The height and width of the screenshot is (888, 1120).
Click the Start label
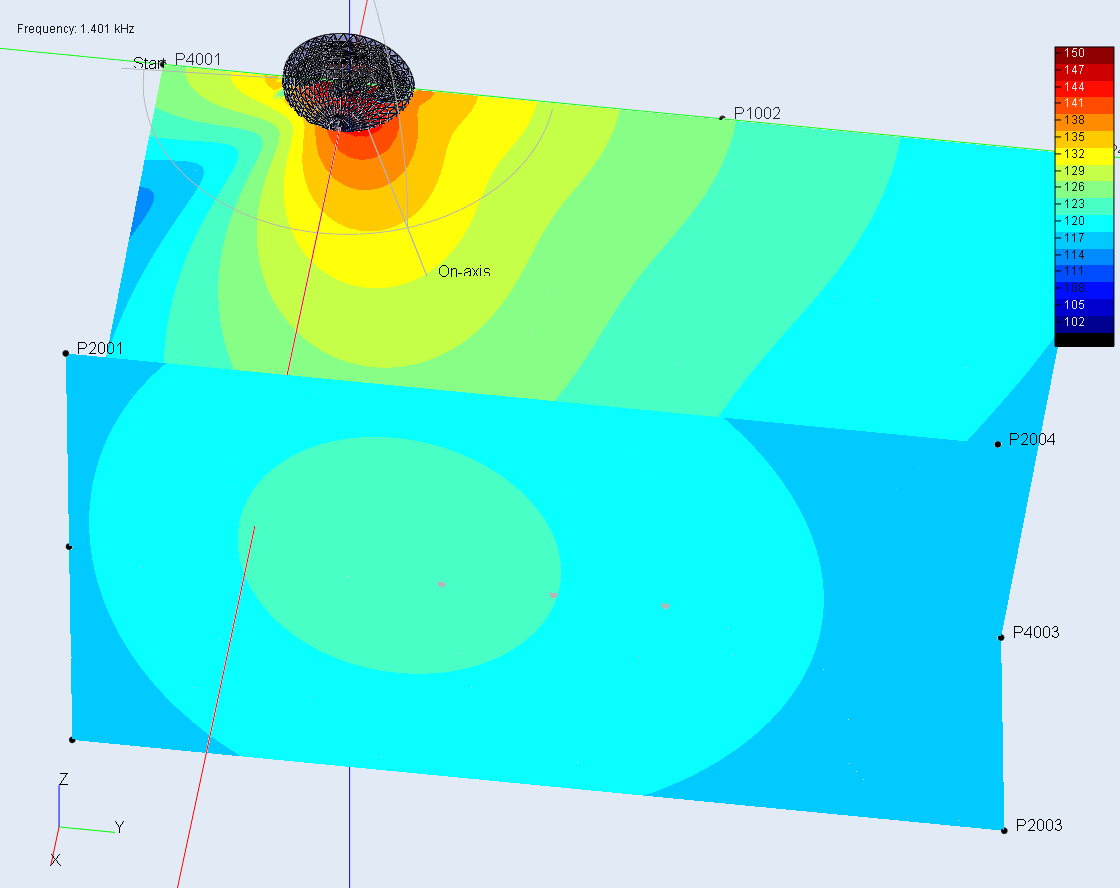[x=147, y=63]
